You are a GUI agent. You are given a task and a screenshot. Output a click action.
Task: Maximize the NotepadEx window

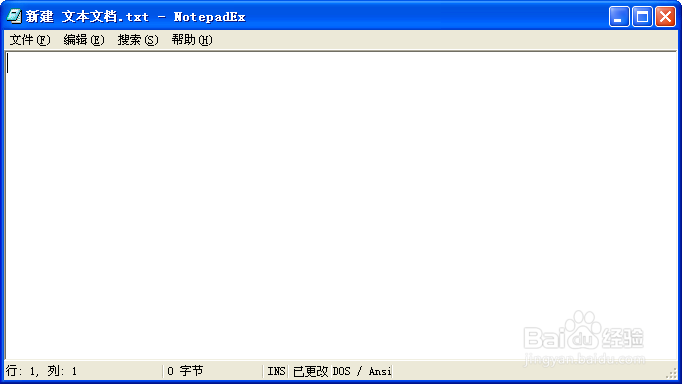(x=642, y=17)
